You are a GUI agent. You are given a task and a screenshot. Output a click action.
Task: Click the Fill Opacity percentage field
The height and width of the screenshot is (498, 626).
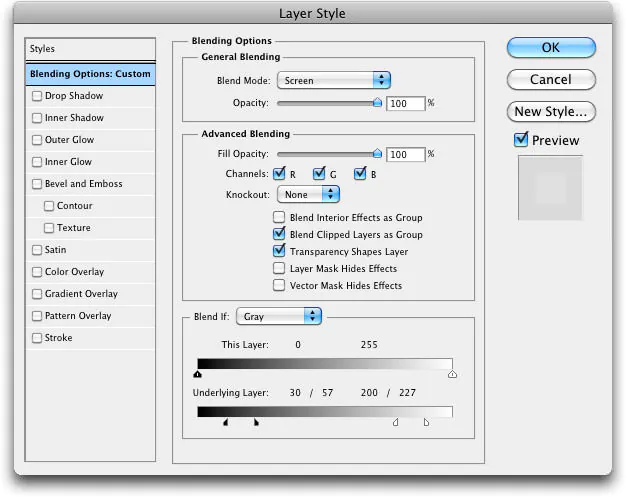pos(406,155)
